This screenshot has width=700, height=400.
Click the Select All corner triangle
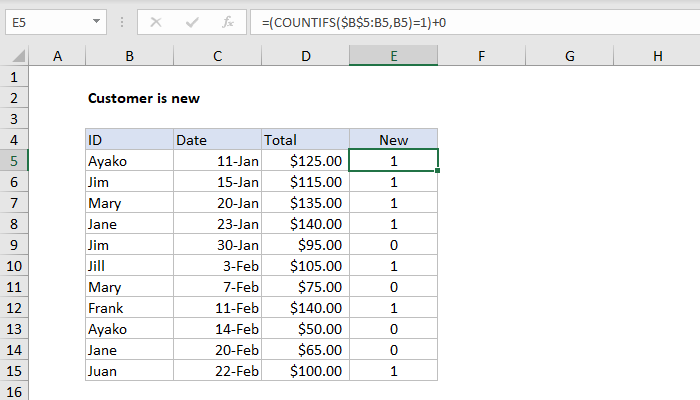[15, 57]
